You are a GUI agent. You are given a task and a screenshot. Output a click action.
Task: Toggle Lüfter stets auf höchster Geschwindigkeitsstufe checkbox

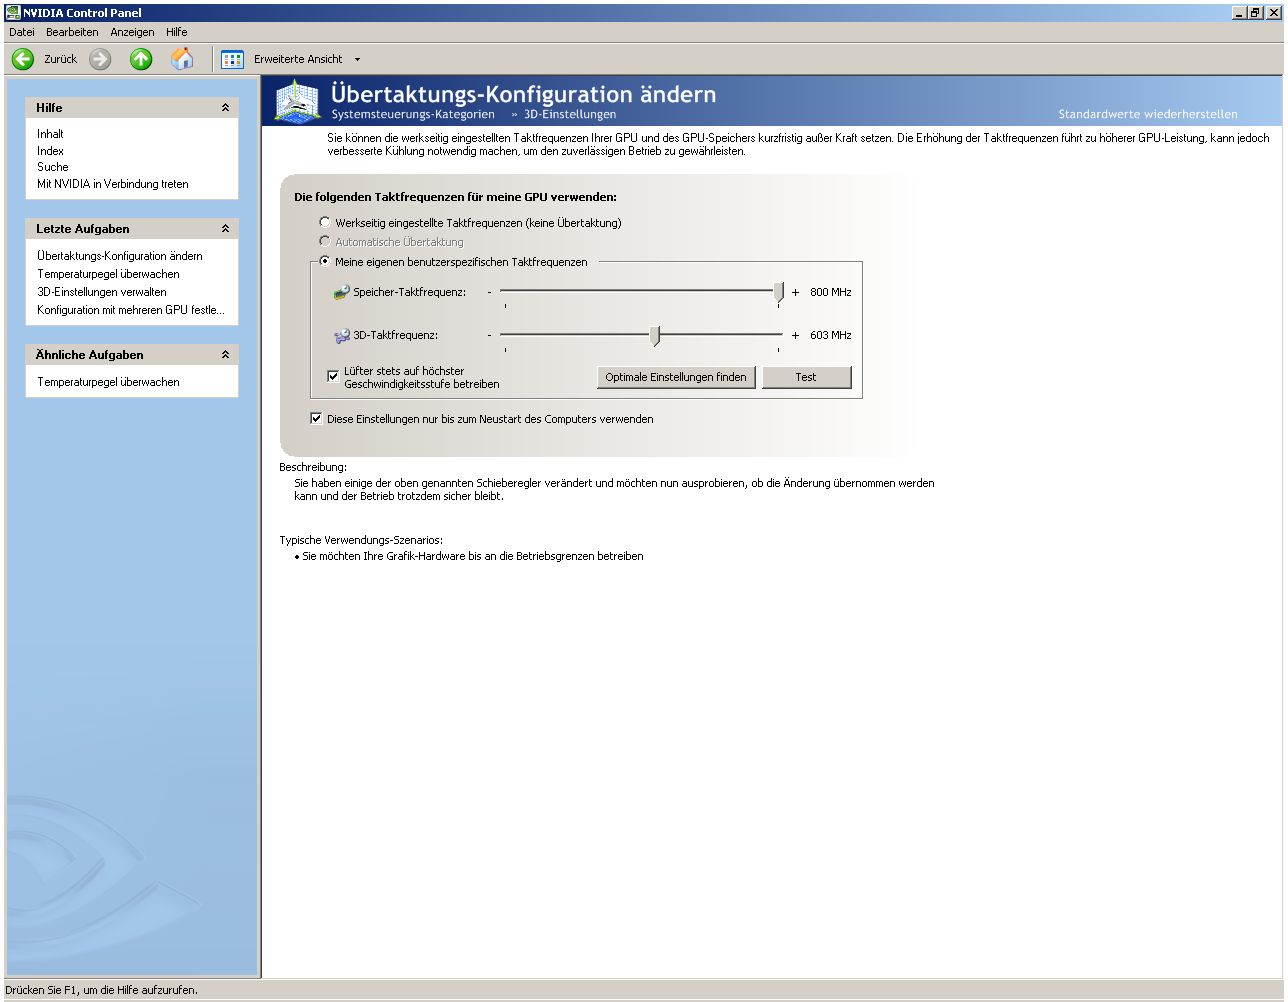[x=334, y=377]
